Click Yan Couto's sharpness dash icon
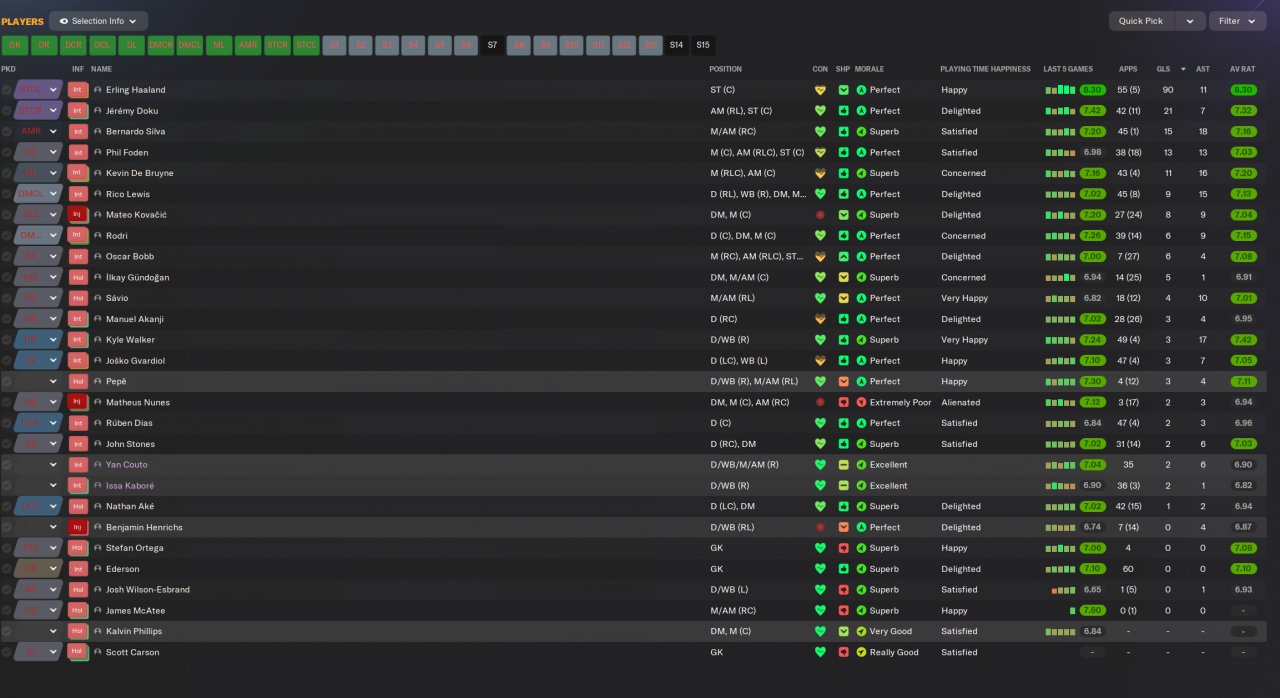This screenshot has width=1280, height=698. [843, 465]
